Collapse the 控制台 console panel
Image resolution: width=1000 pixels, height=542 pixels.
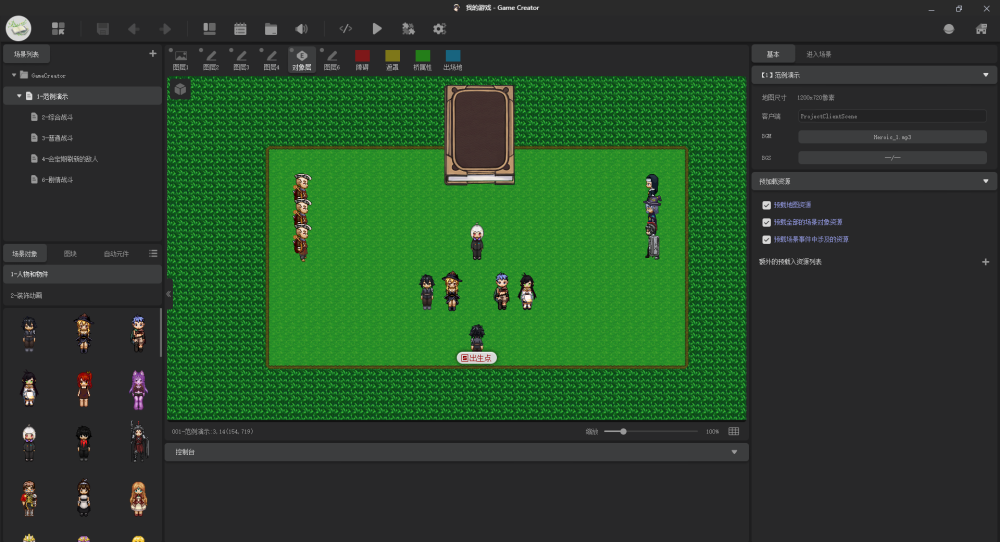pos(735,452)
